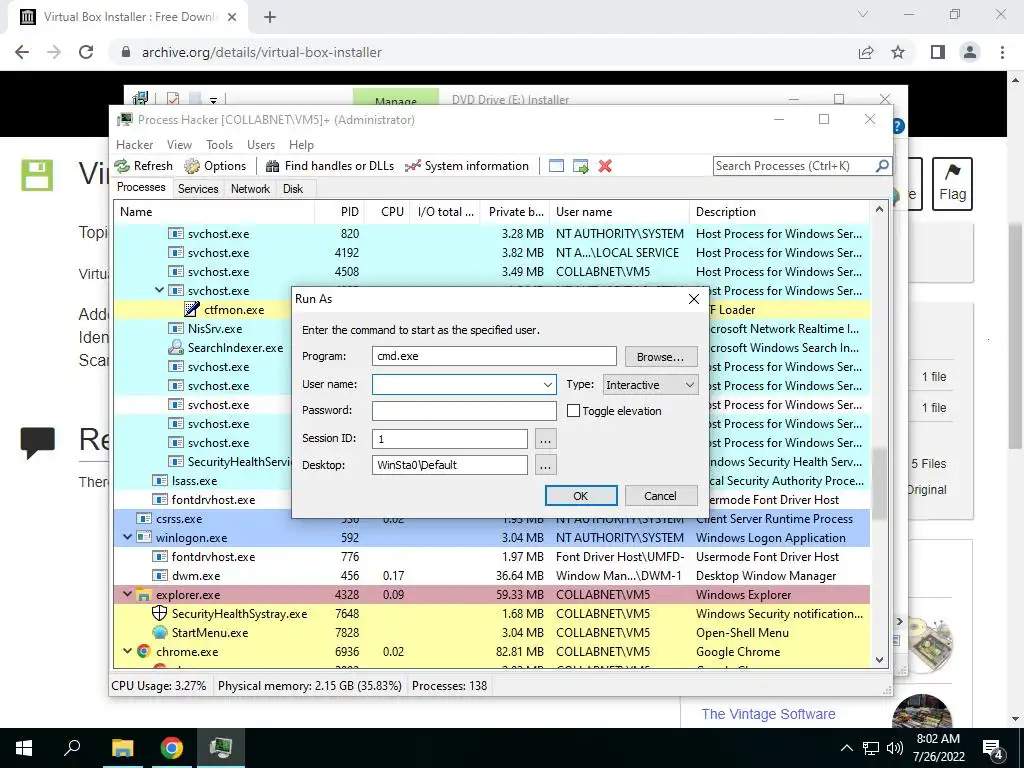1024x768 pixels.
Task: Show hidden system tray icons
Action: point(846,748)
